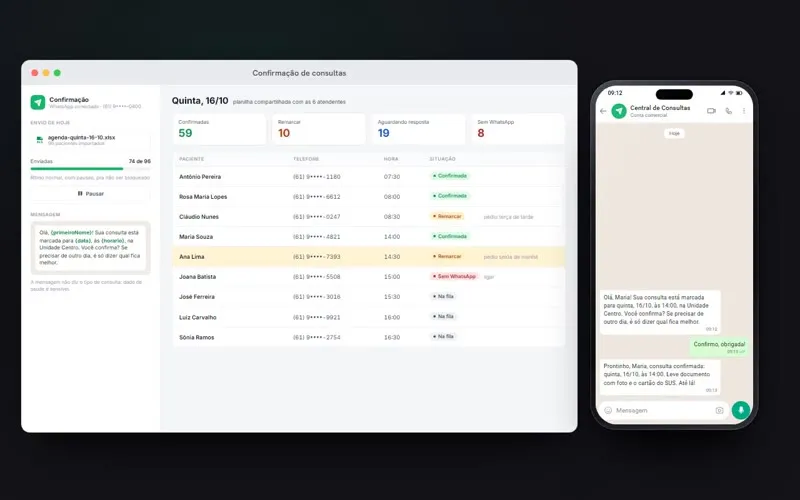Click the green Confirmação app logo icon
The width and height of the screenshot is (800, 500).
pyautogui.click(x=38, y=102)
